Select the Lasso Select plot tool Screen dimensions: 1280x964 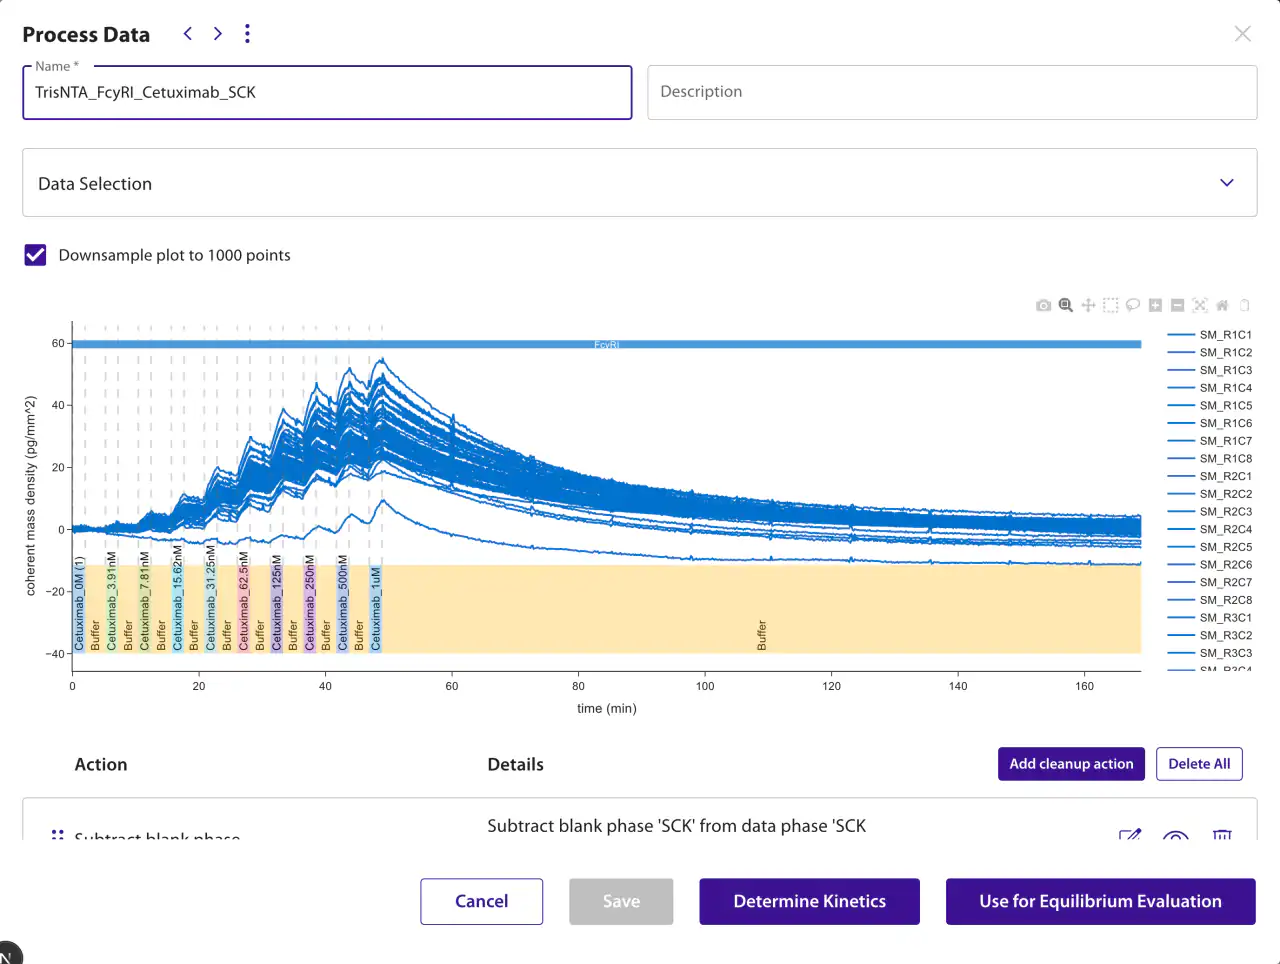1133,305
